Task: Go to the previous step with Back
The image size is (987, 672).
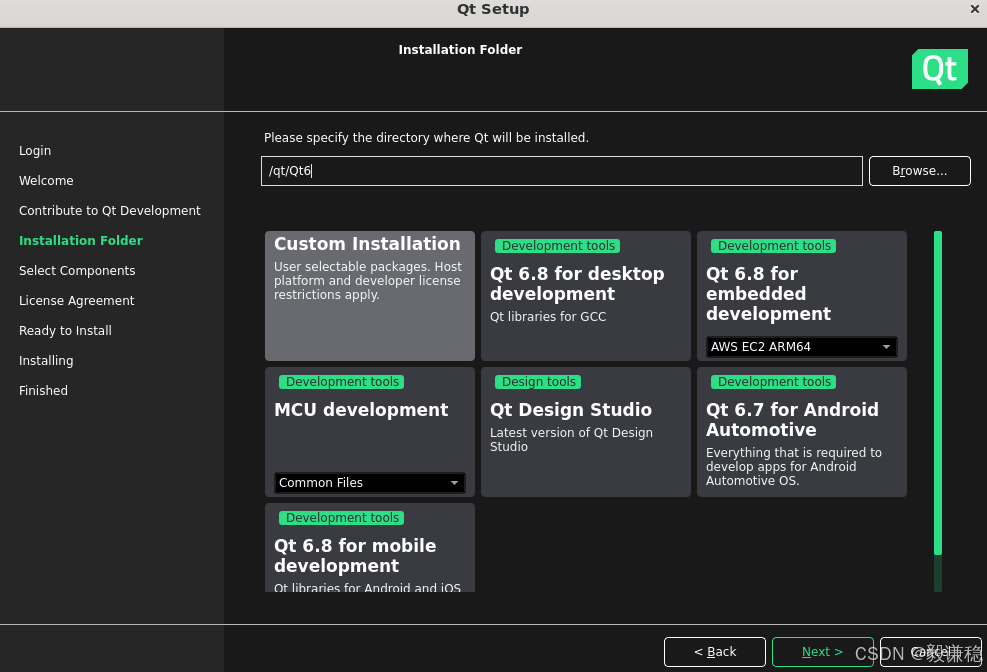Action: (x=715, y=652)
